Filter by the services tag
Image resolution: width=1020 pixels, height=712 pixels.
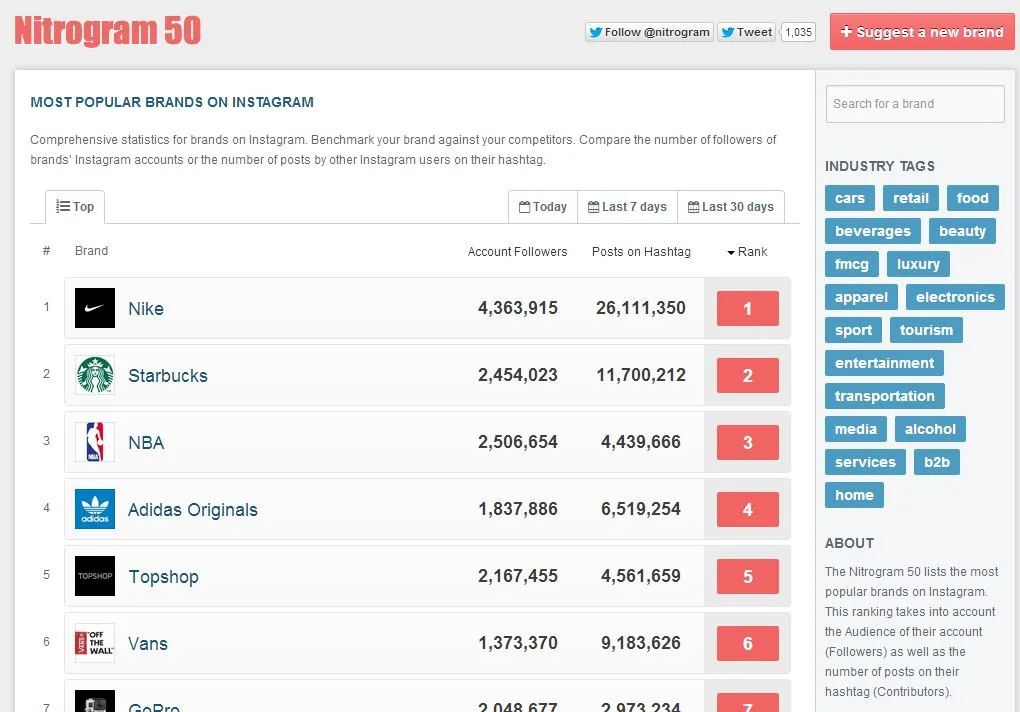coord(865,463)
